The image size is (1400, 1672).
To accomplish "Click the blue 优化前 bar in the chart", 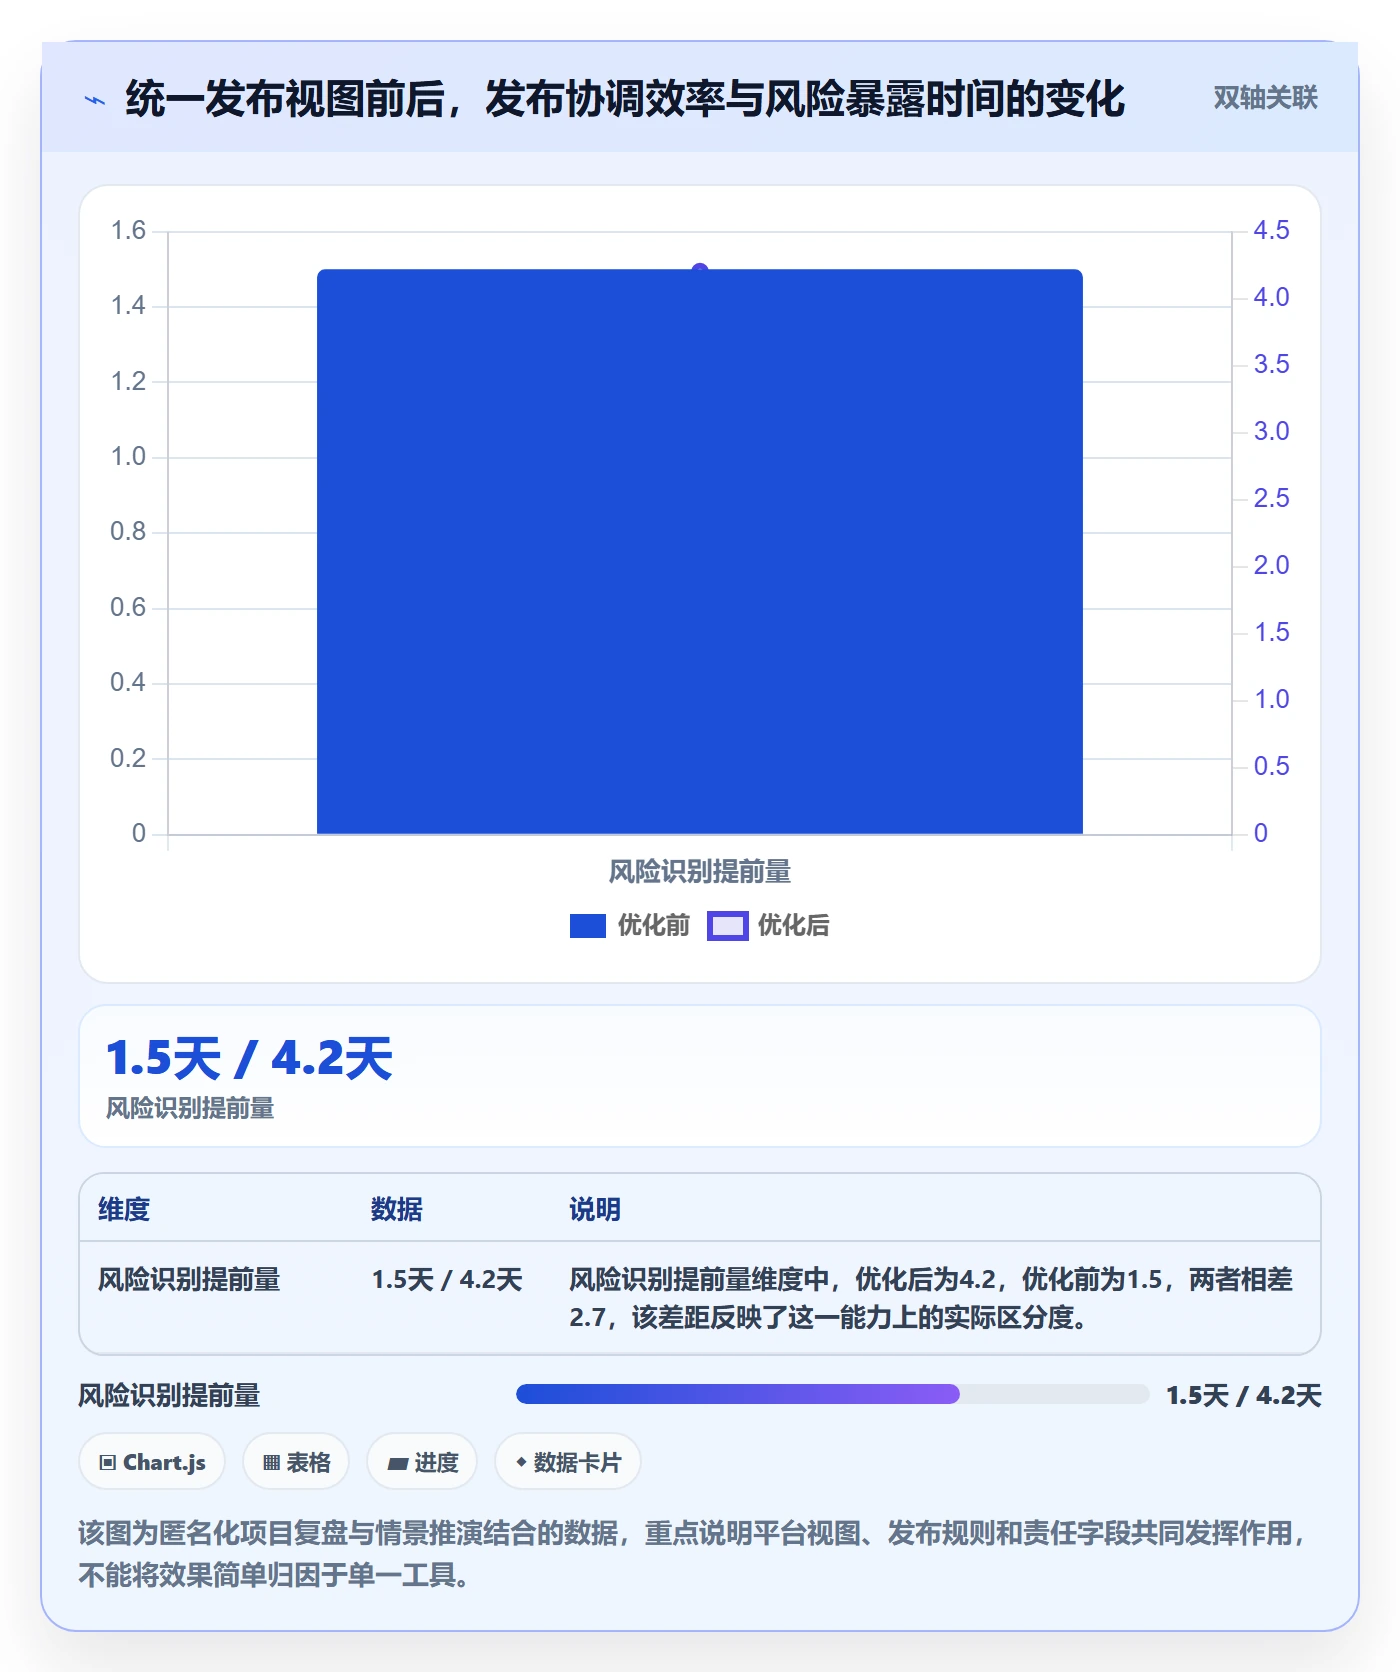I will [700, 551].
